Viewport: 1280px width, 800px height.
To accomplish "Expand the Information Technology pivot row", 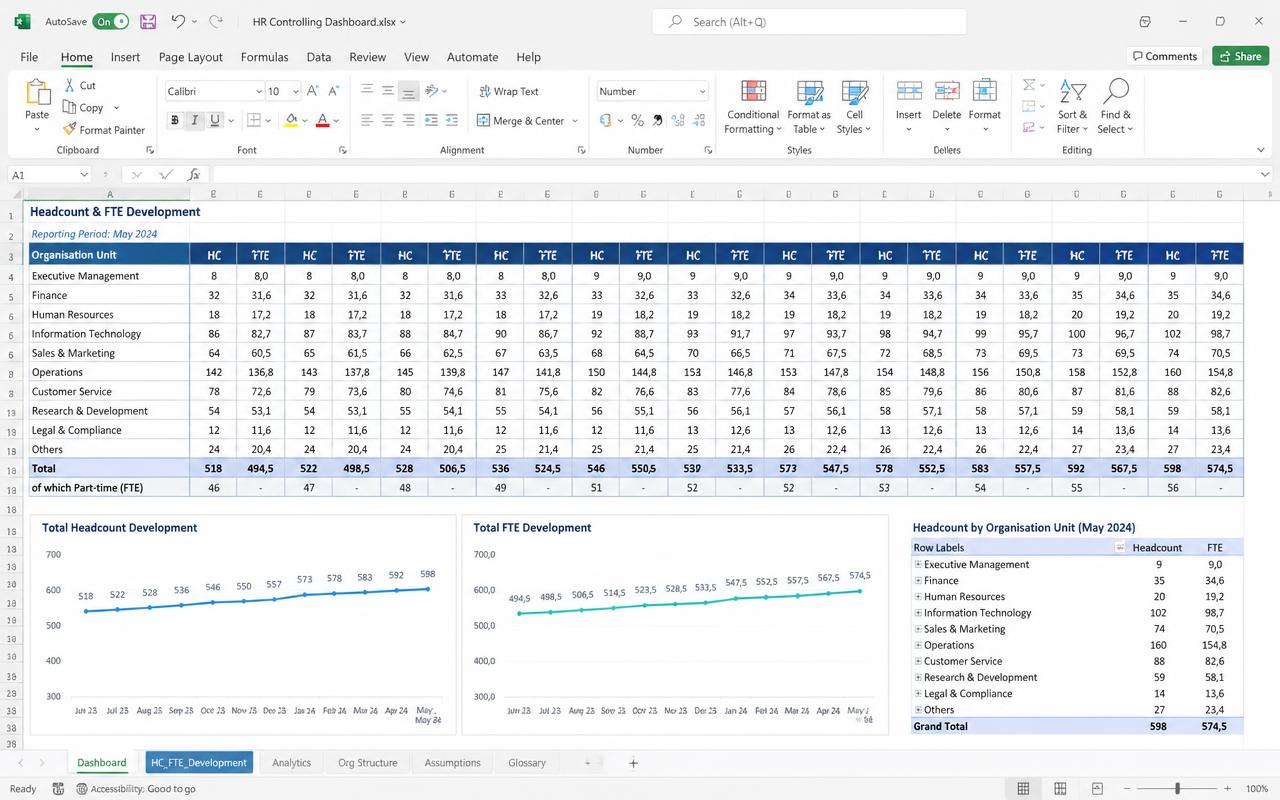I will (x=918, y=613).
